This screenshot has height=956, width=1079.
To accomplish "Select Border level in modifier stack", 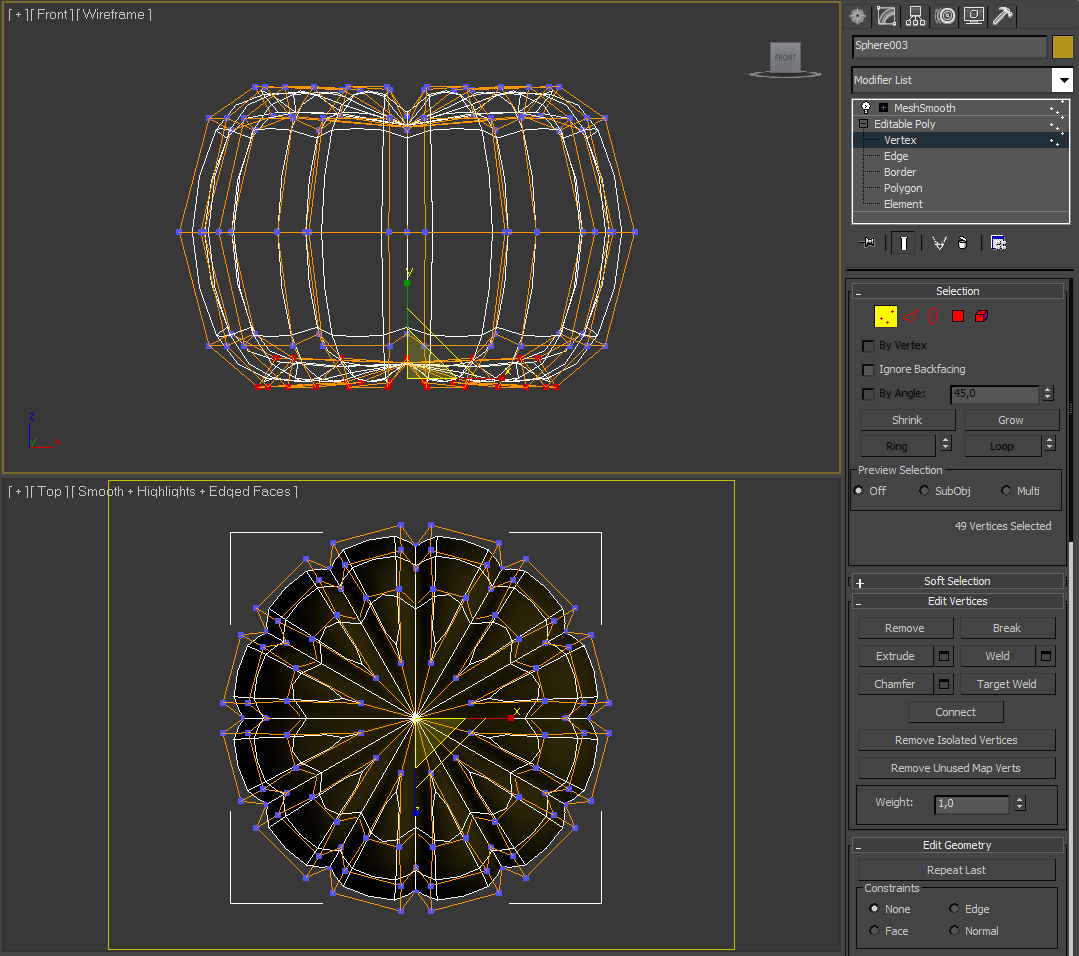I will 899,172.
